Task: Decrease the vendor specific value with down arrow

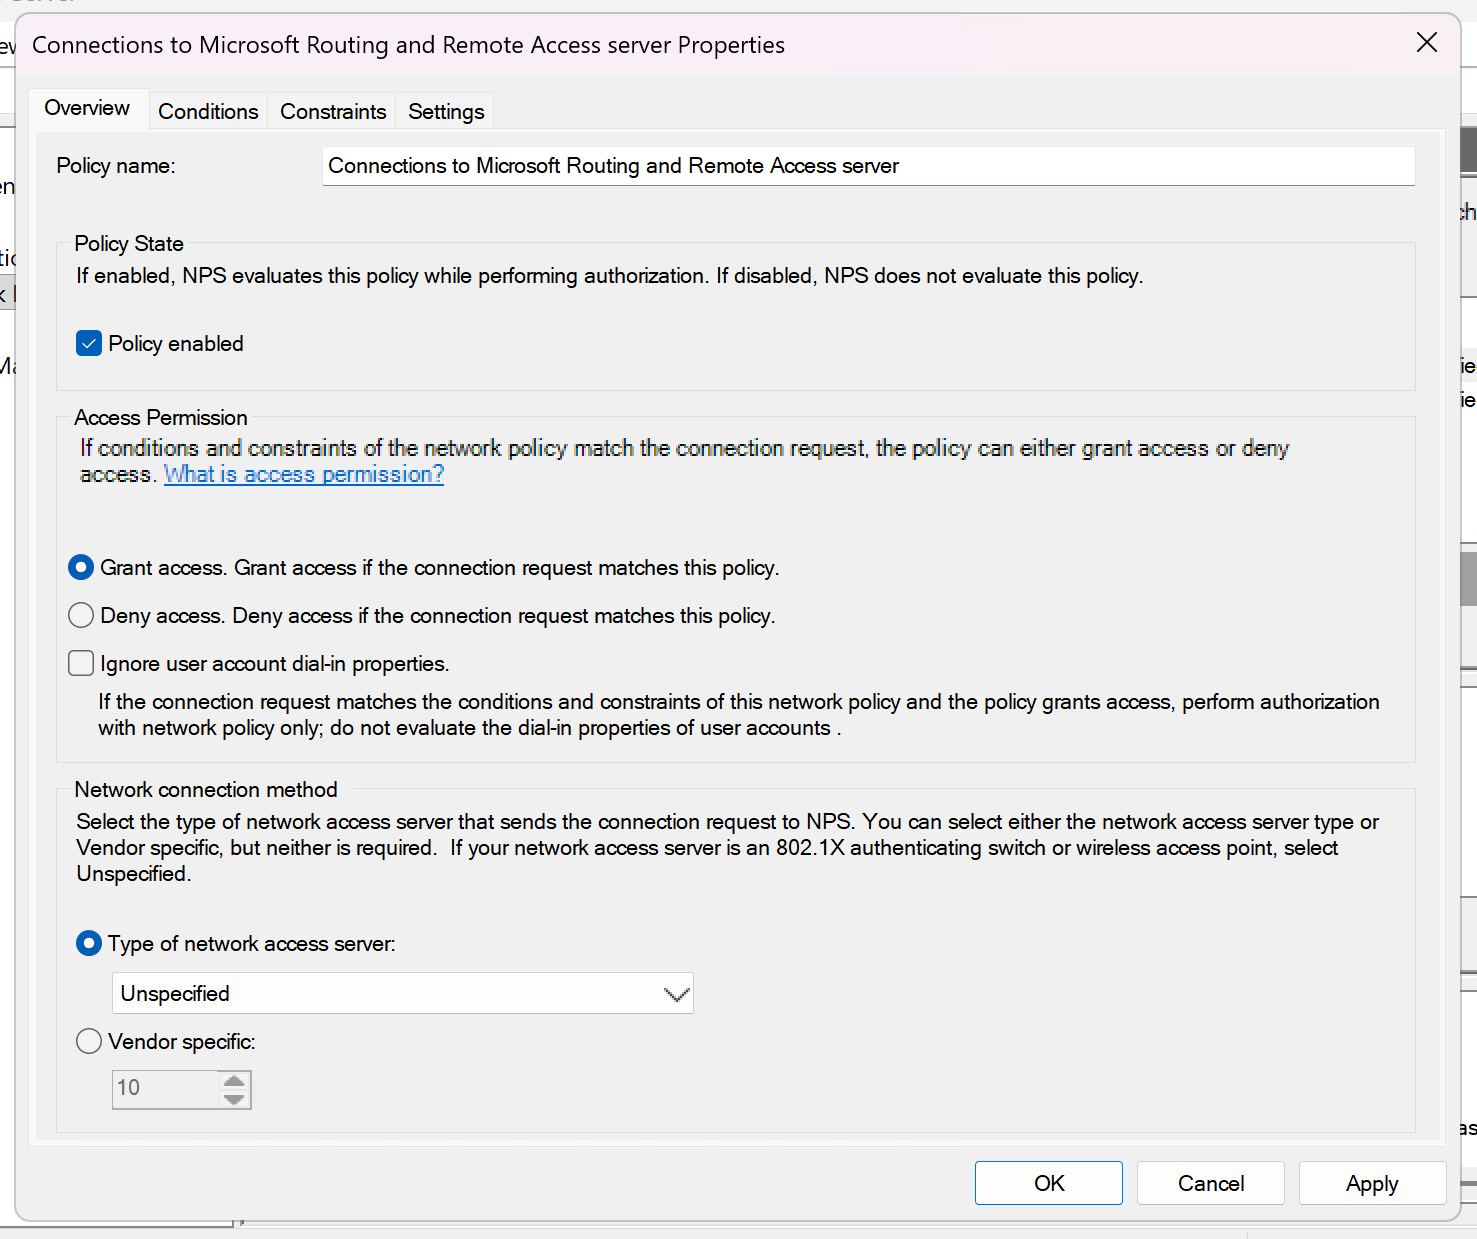Action: (234, 1099)
